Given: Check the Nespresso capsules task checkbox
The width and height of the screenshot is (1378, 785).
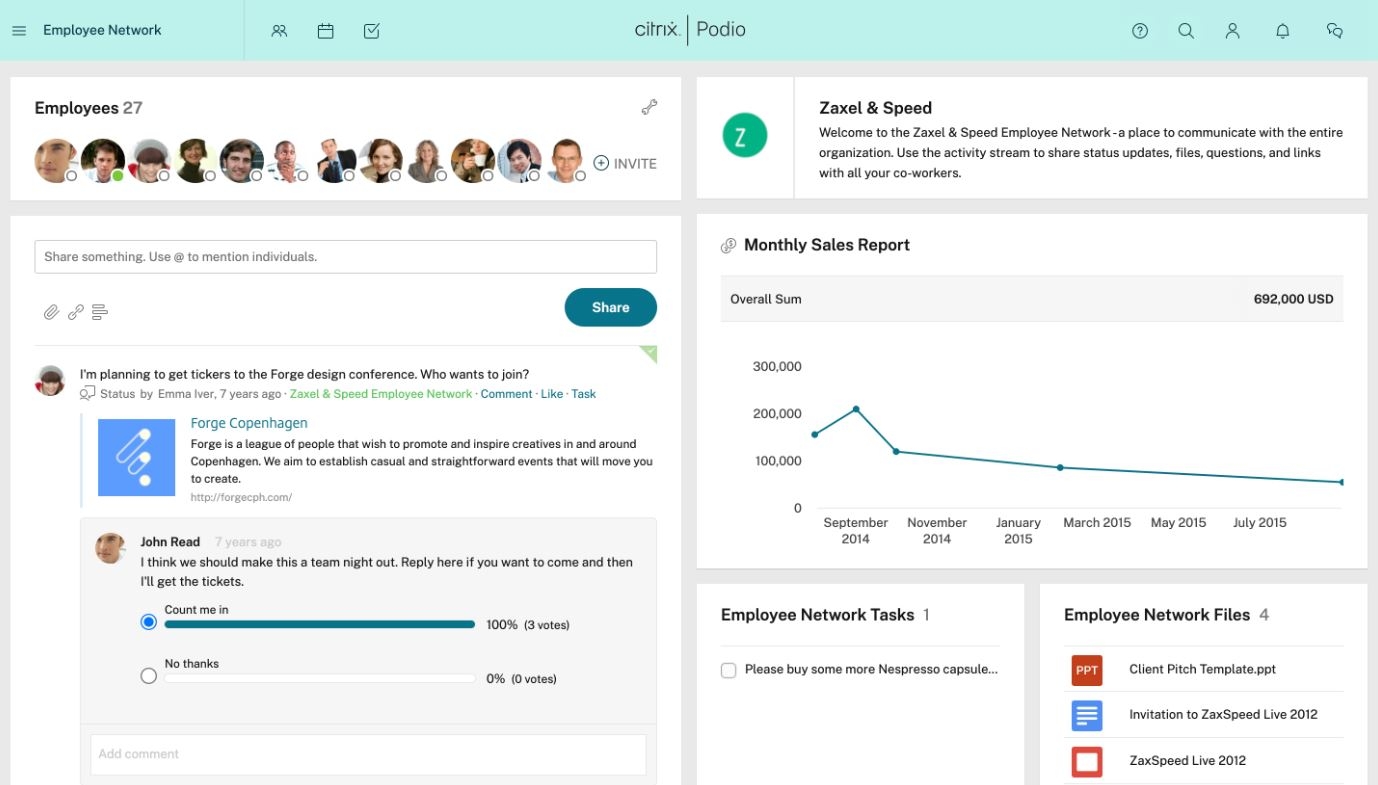Looking at the screenshot, I should [729, 670].
